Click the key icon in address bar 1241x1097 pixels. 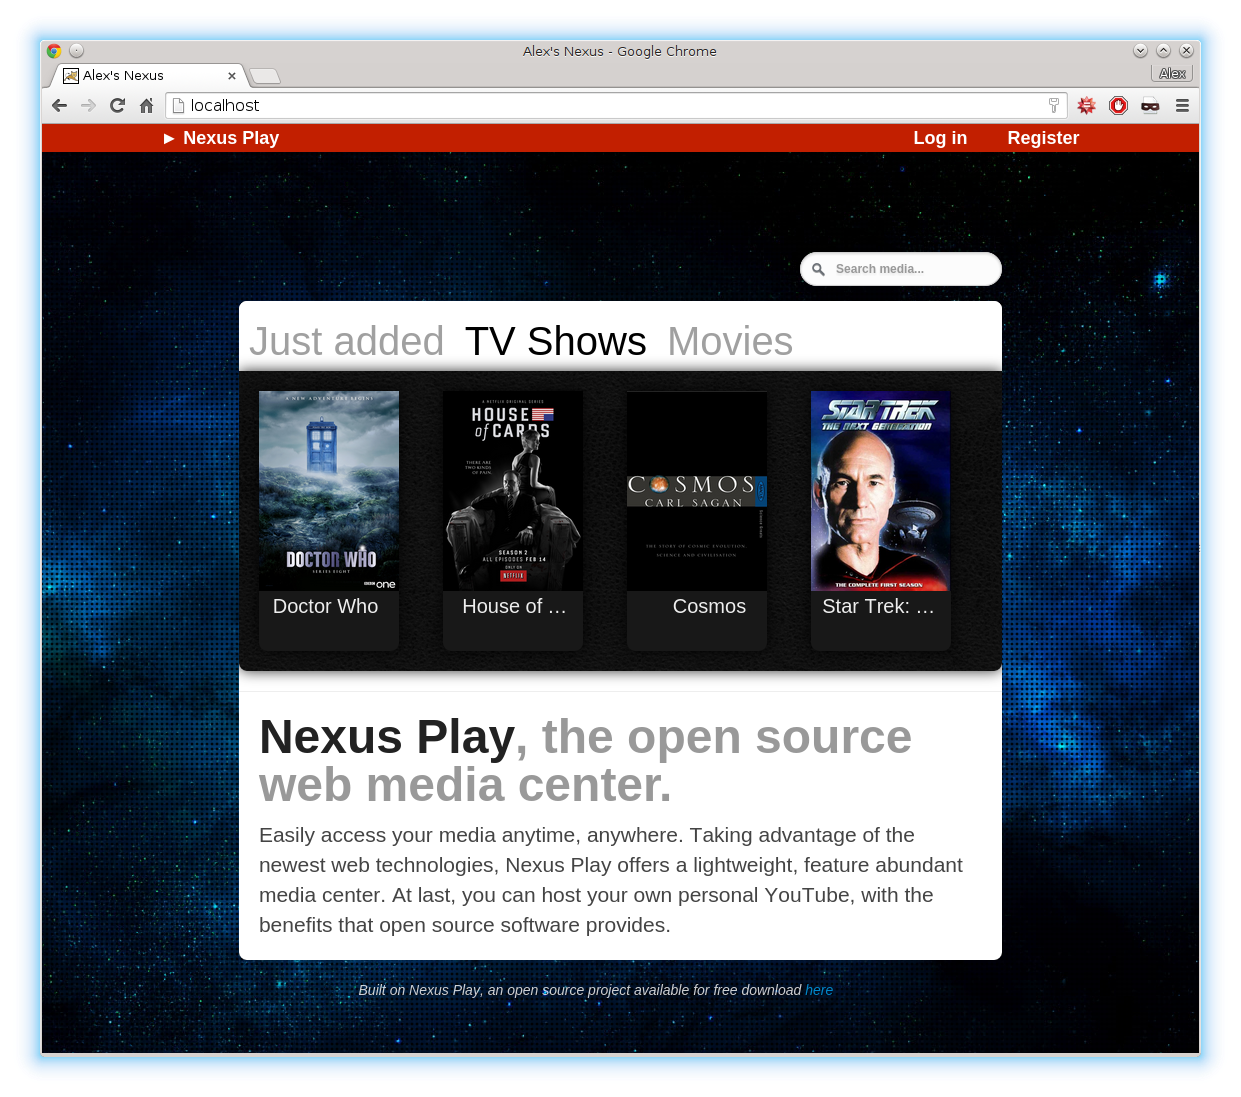(1053, 105)
